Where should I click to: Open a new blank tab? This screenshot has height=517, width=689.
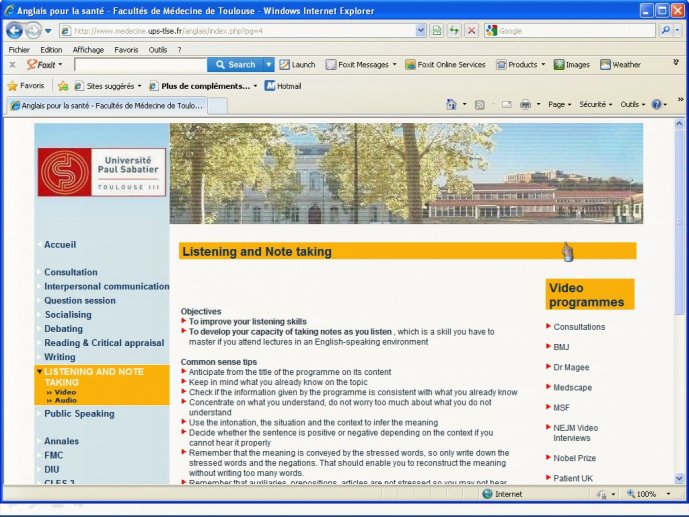tap(217, 106)
